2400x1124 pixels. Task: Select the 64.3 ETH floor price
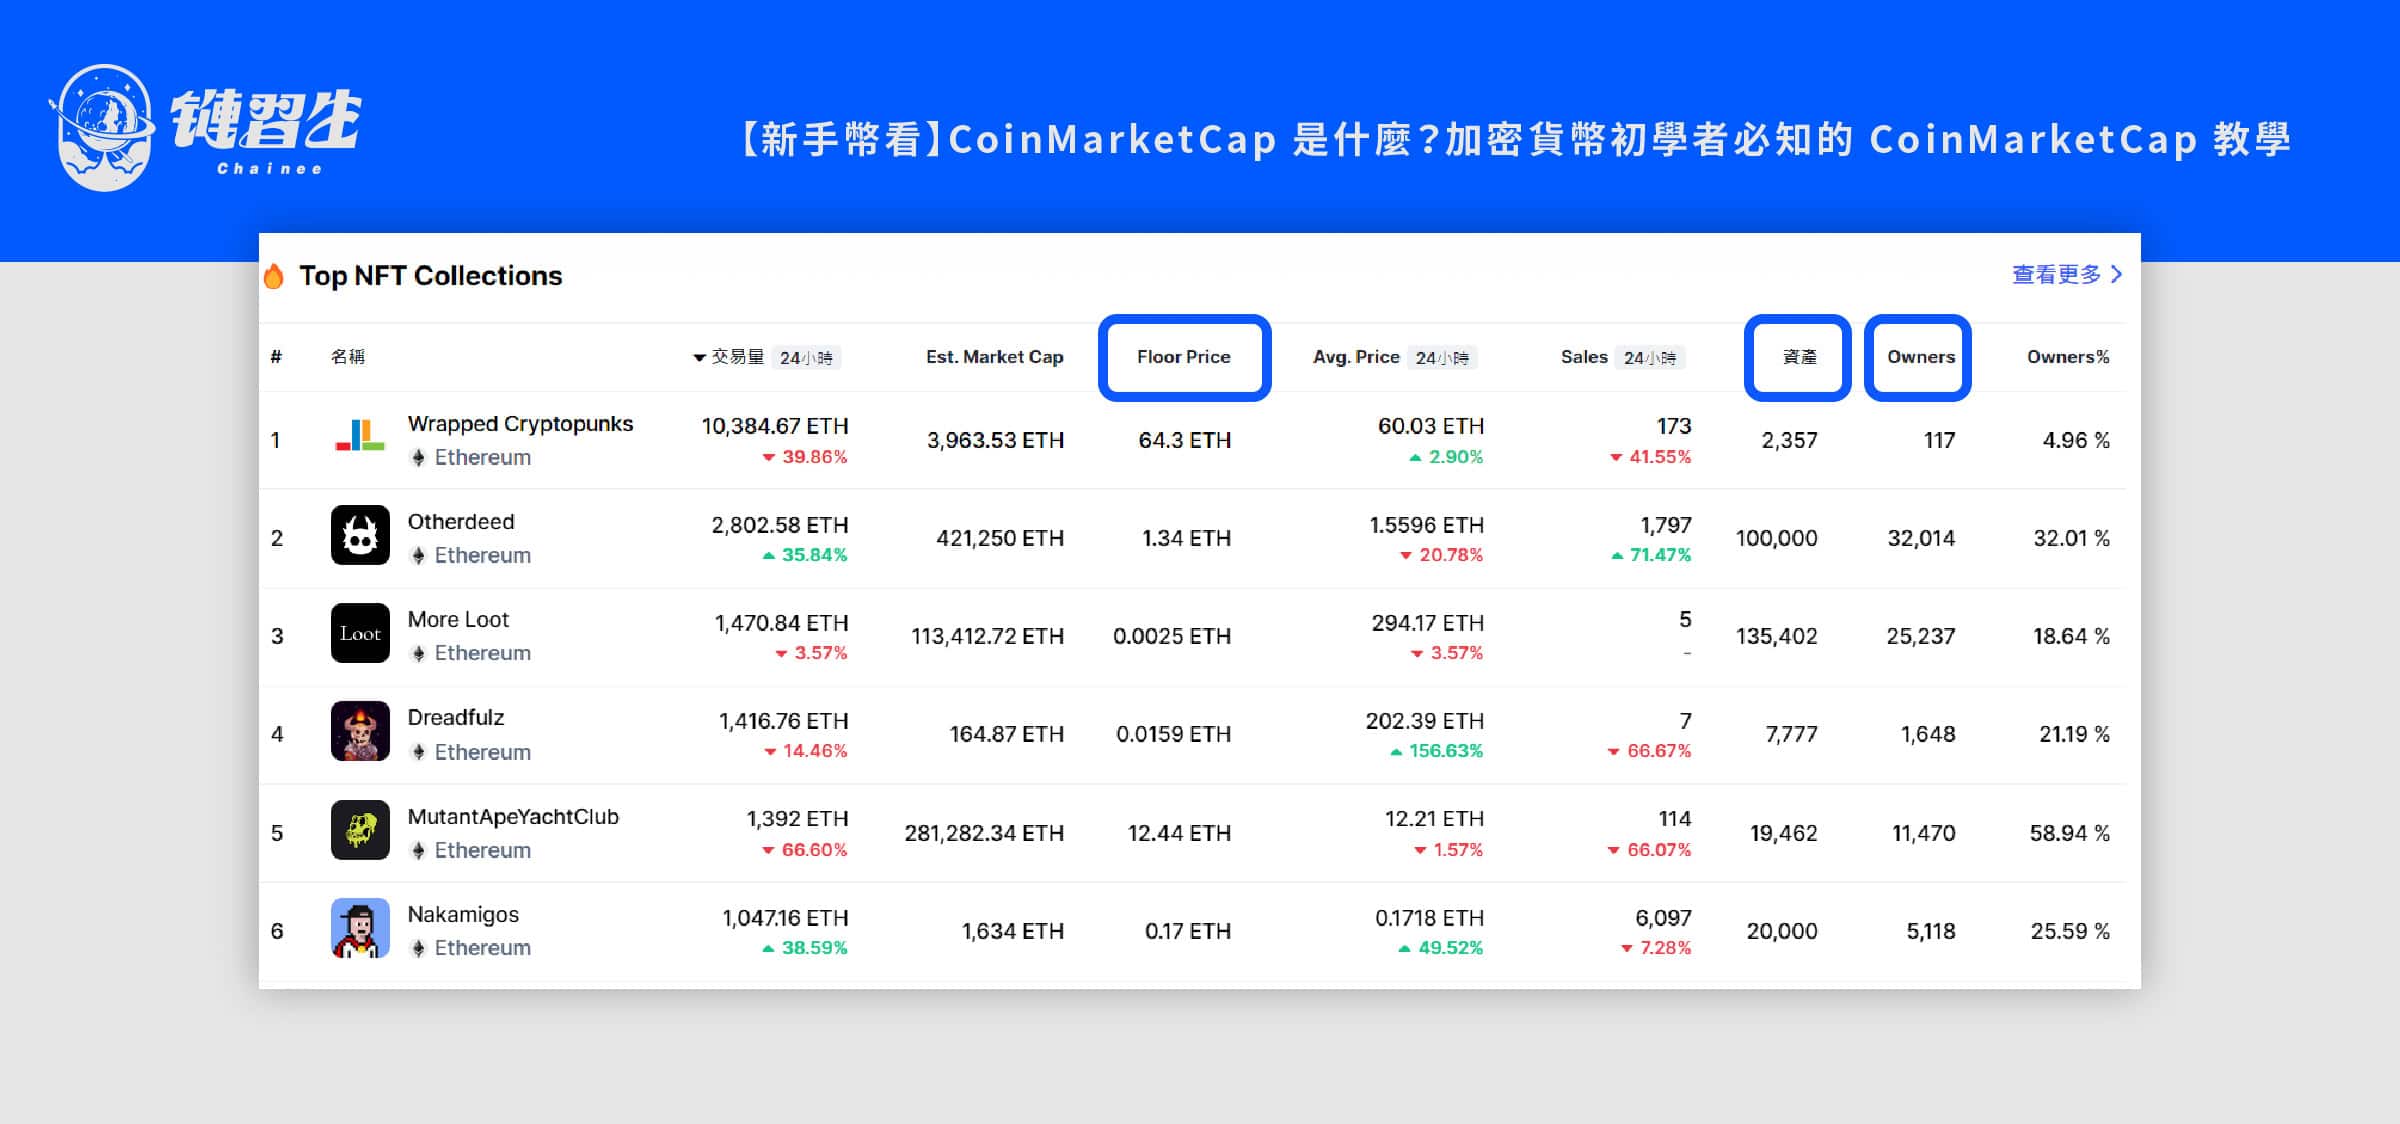[x=1185, y=440]
